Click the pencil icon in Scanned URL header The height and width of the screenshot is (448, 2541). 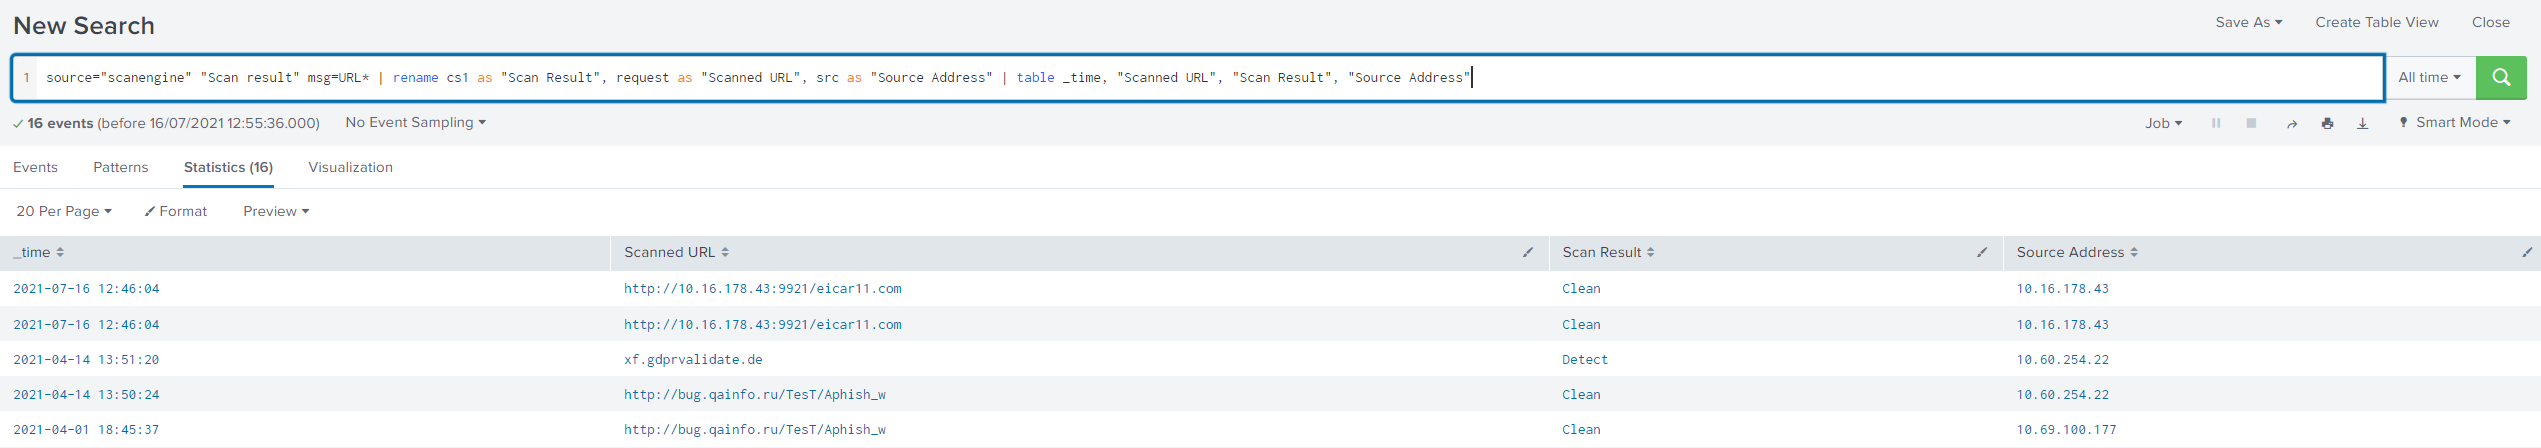coord(1528,253)
